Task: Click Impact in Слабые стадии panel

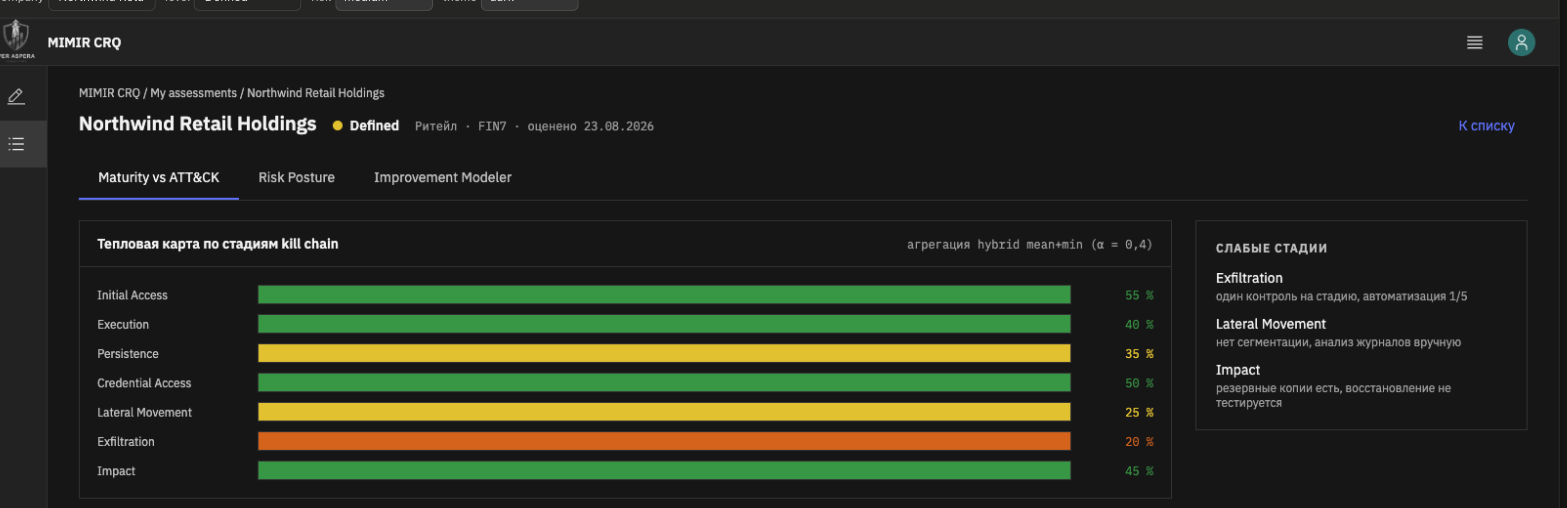Action: click(1238, 370)
